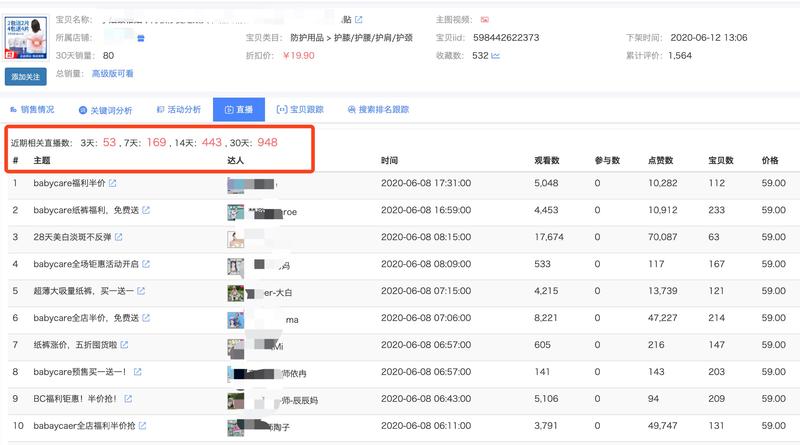The height and width of the screenshot is (445, 800).
Task: Click item ID 598442622373
Action: point(506,38)
